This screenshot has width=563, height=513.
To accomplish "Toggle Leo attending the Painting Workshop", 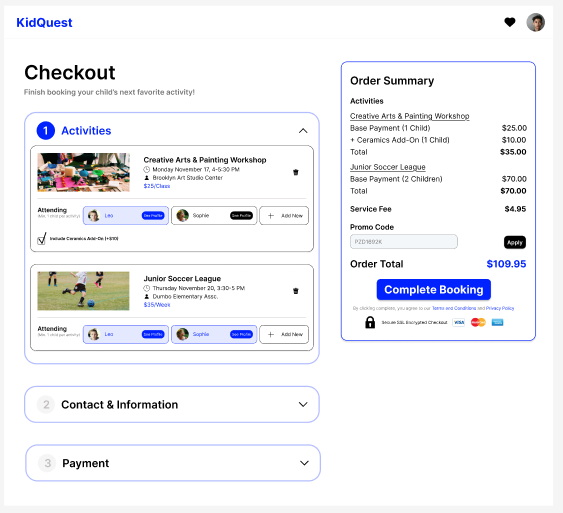I will tap(126, 215).
